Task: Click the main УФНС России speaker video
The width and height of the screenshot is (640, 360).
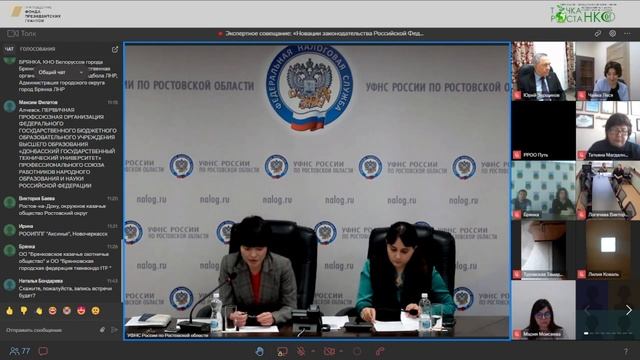Action: [317, 191]
